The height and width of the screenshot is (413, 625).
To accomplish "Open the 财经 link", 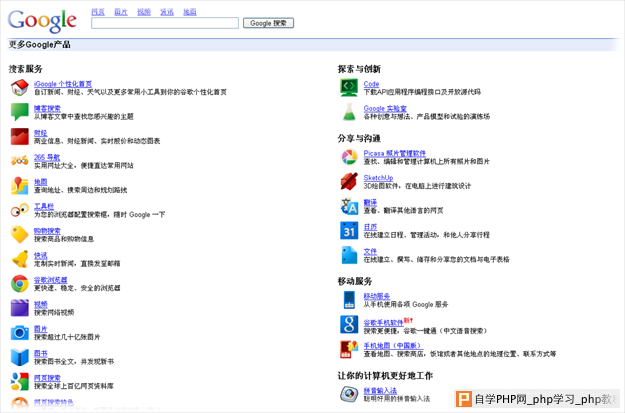I will point(41,133).
